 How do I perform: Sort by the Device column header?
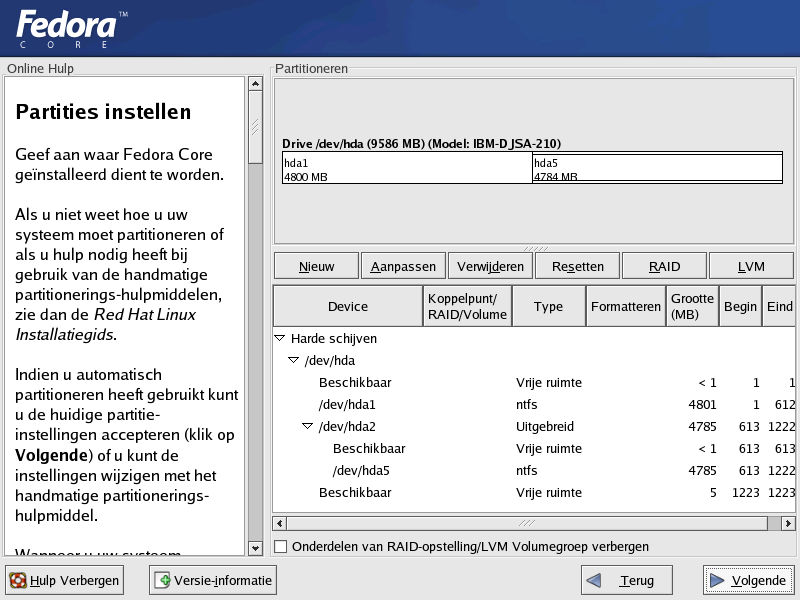click(x=348, y=306)
